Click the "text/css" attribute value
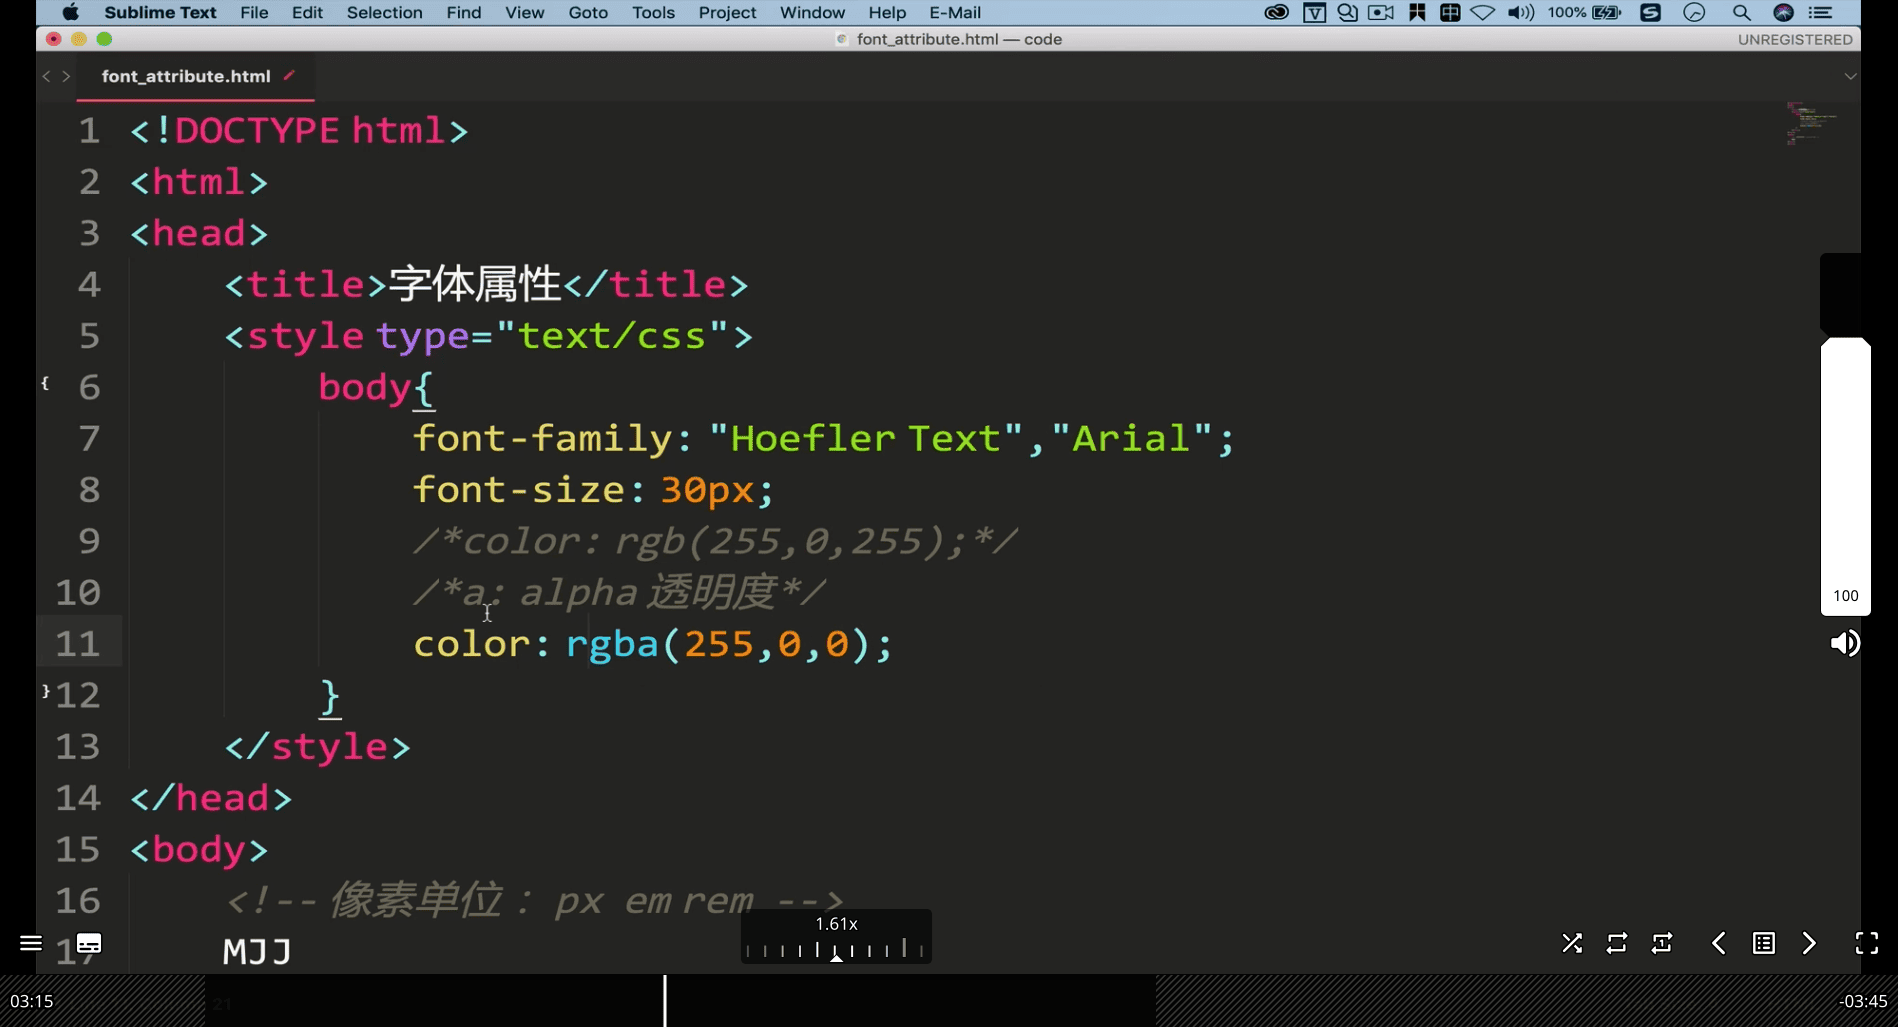Screen dimensions: 1898x1027 tap(612, 336)
